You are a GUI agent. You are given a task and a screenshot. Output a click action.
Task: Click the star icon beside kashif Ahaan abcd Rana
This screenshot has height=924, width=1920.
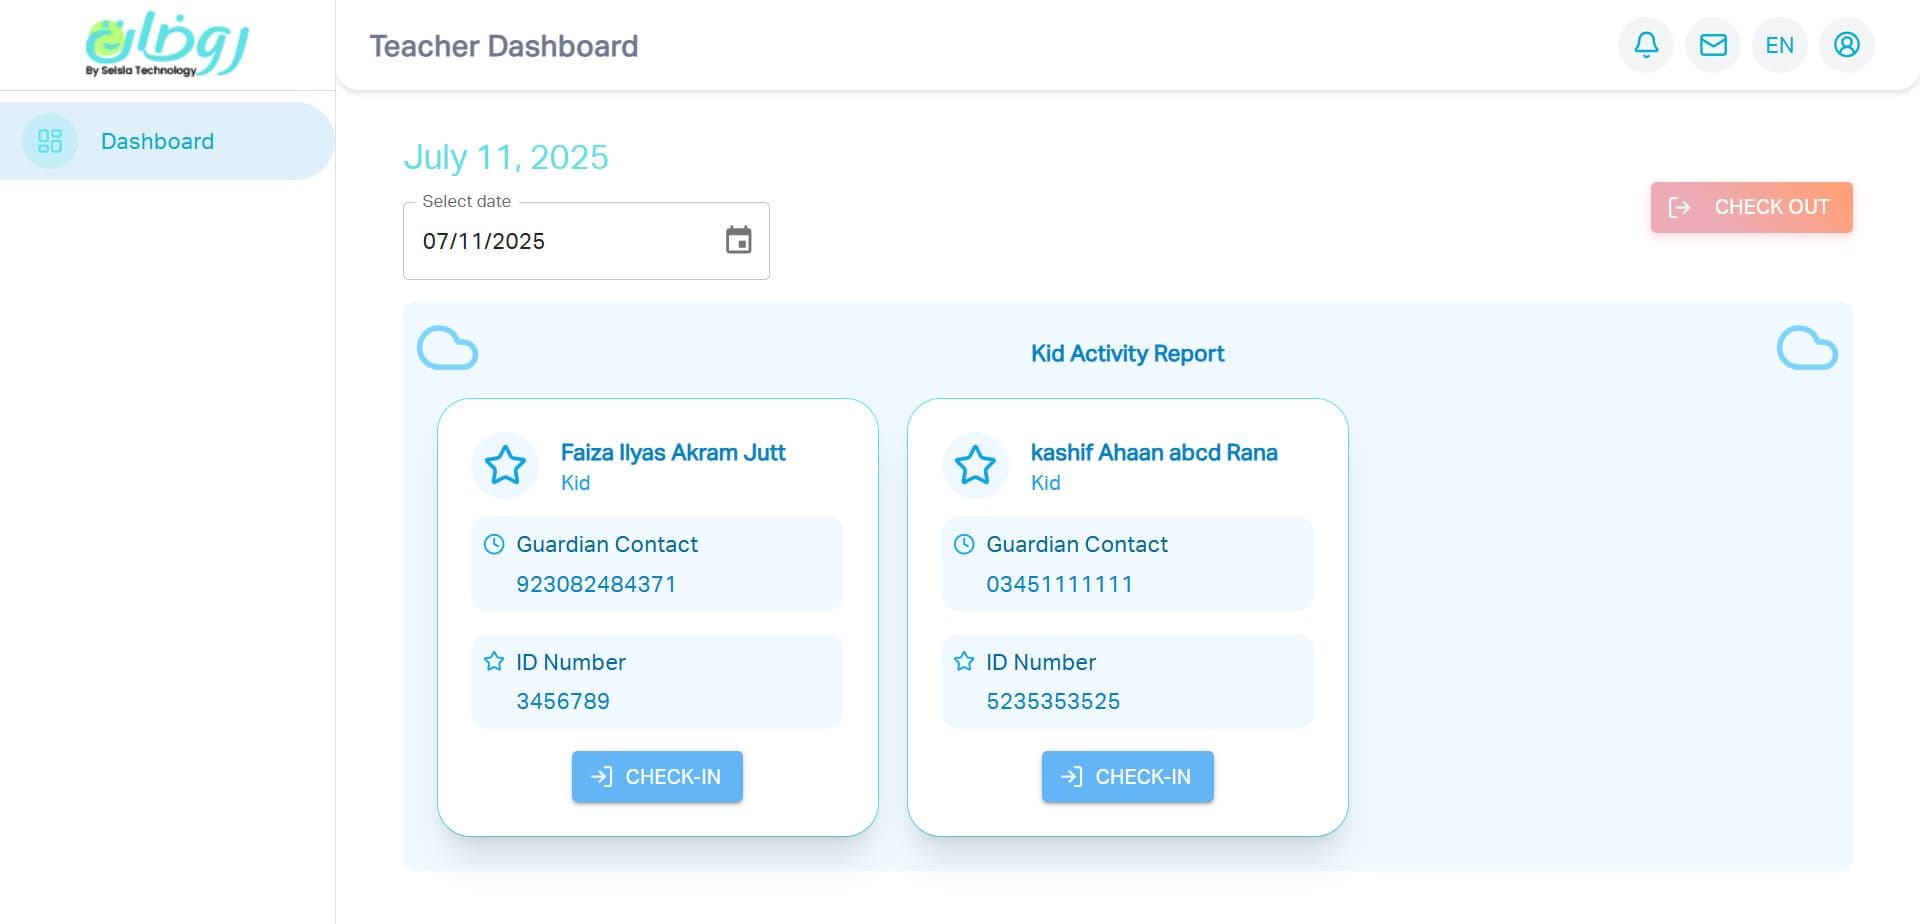(975, 464)
